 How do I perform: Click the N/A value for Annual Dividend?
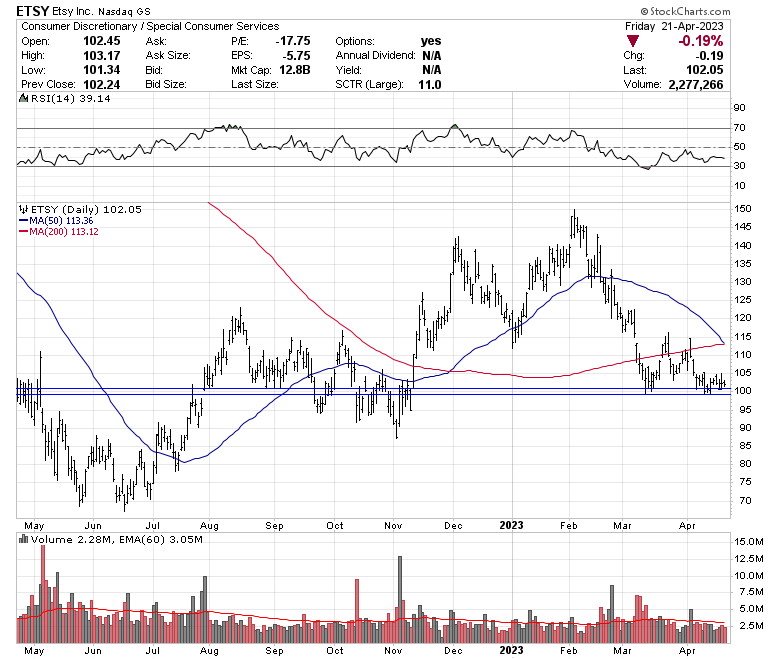coord(431,55)
